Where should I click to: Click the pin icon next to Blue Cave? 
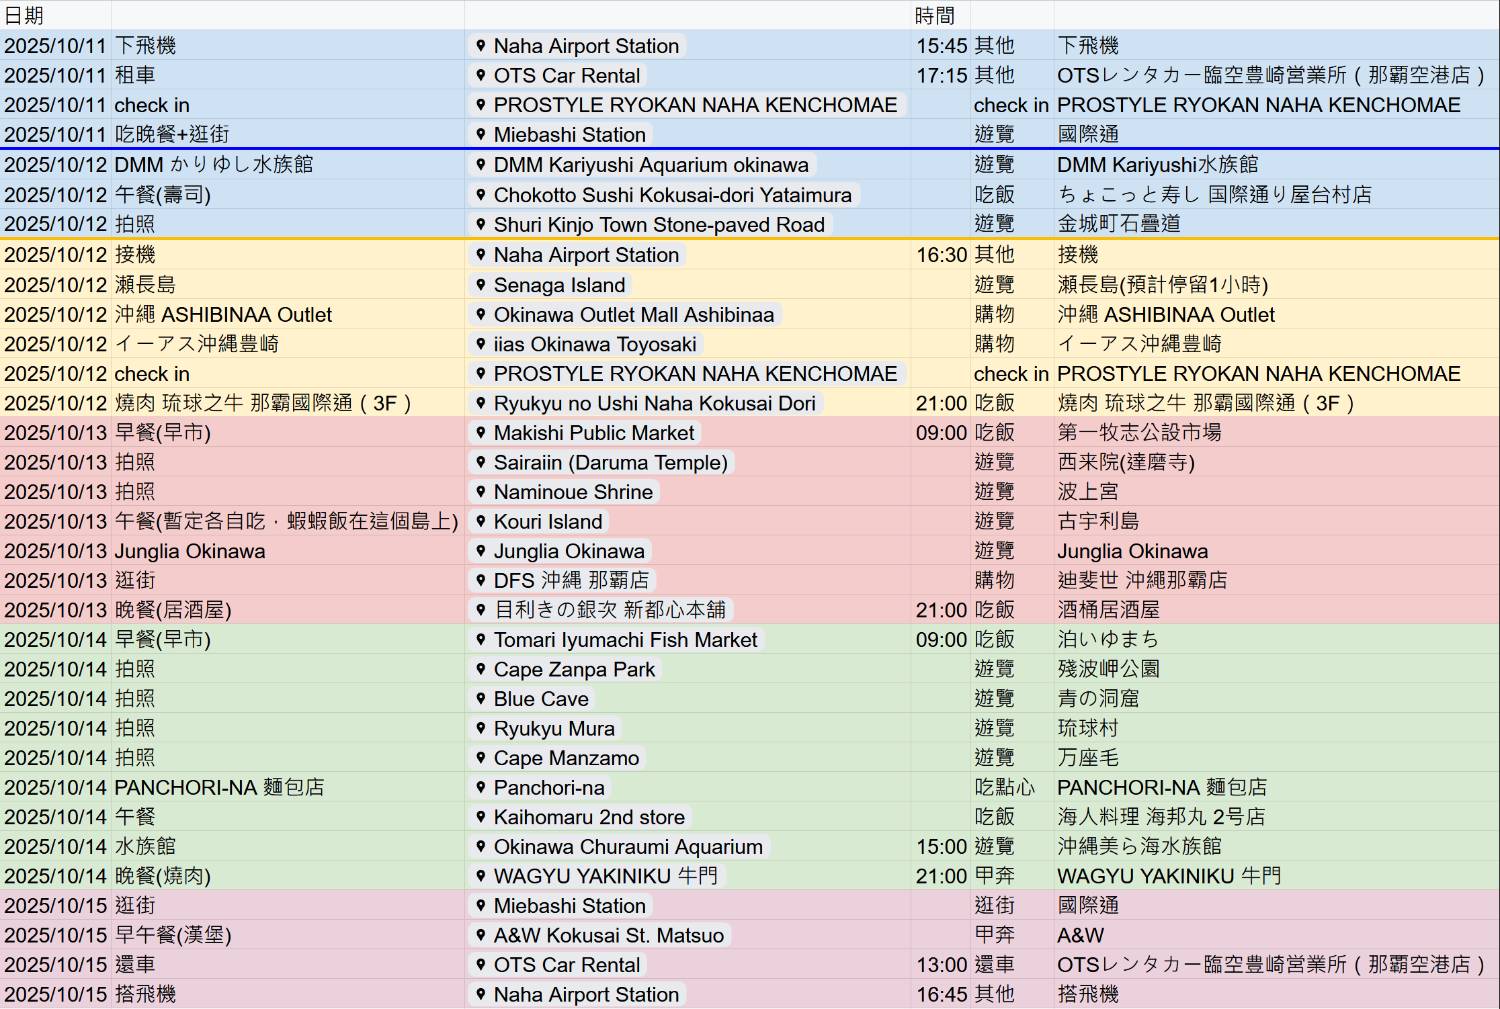point(481,698)
